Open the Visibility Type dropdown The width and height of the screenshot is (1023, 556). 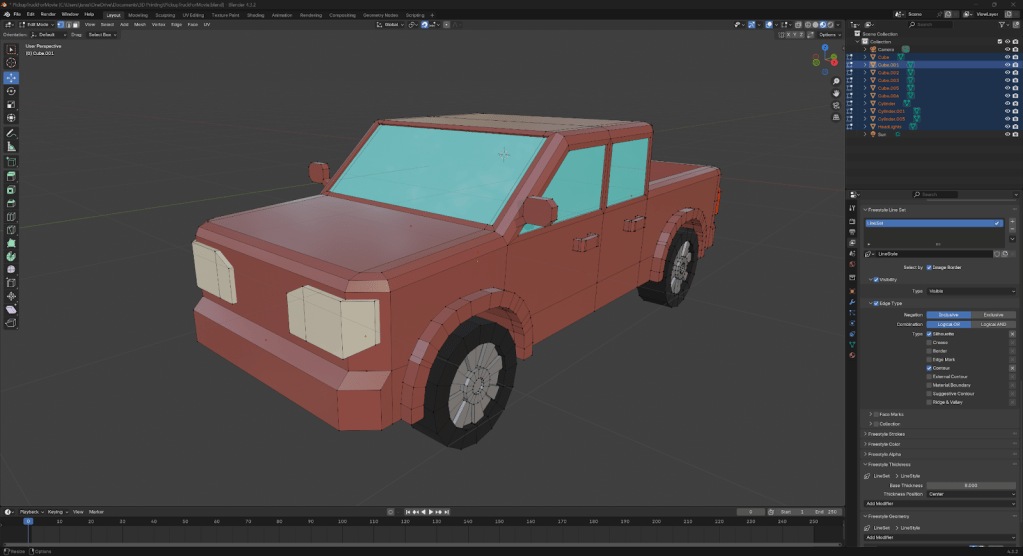[970, 291]
